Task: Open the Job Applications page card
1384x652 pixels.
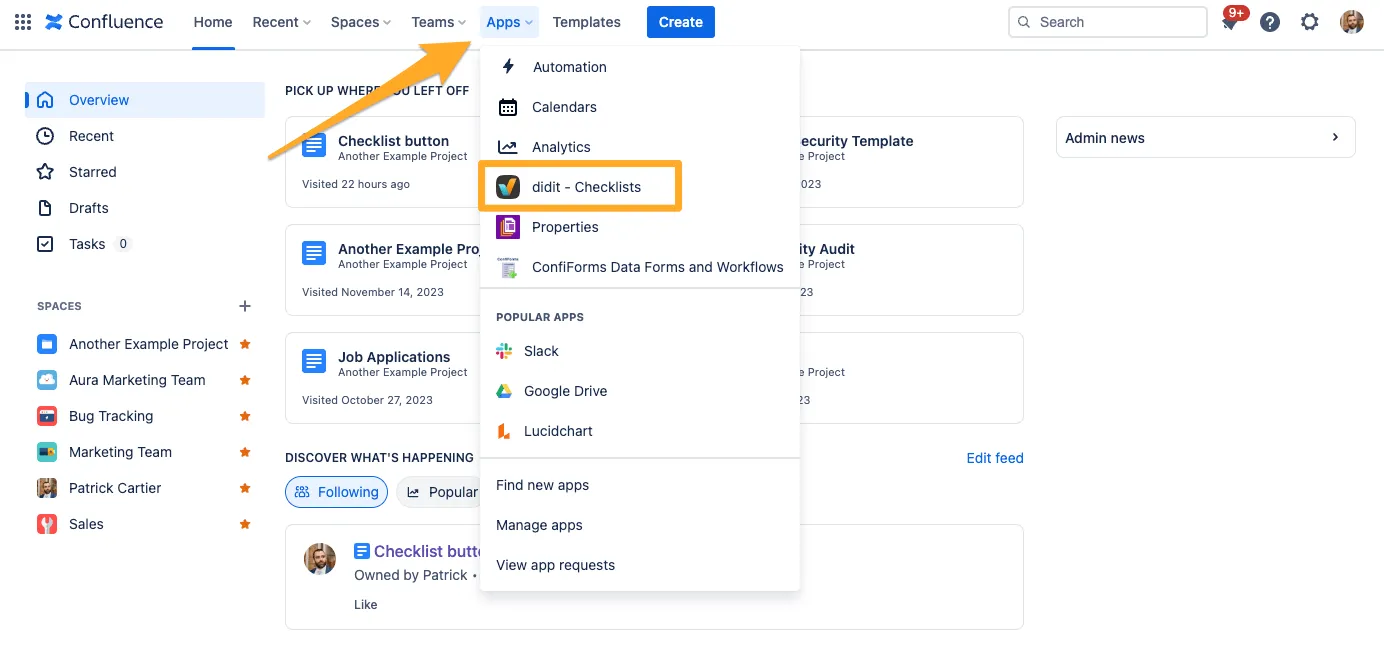Action: [384, 378]
